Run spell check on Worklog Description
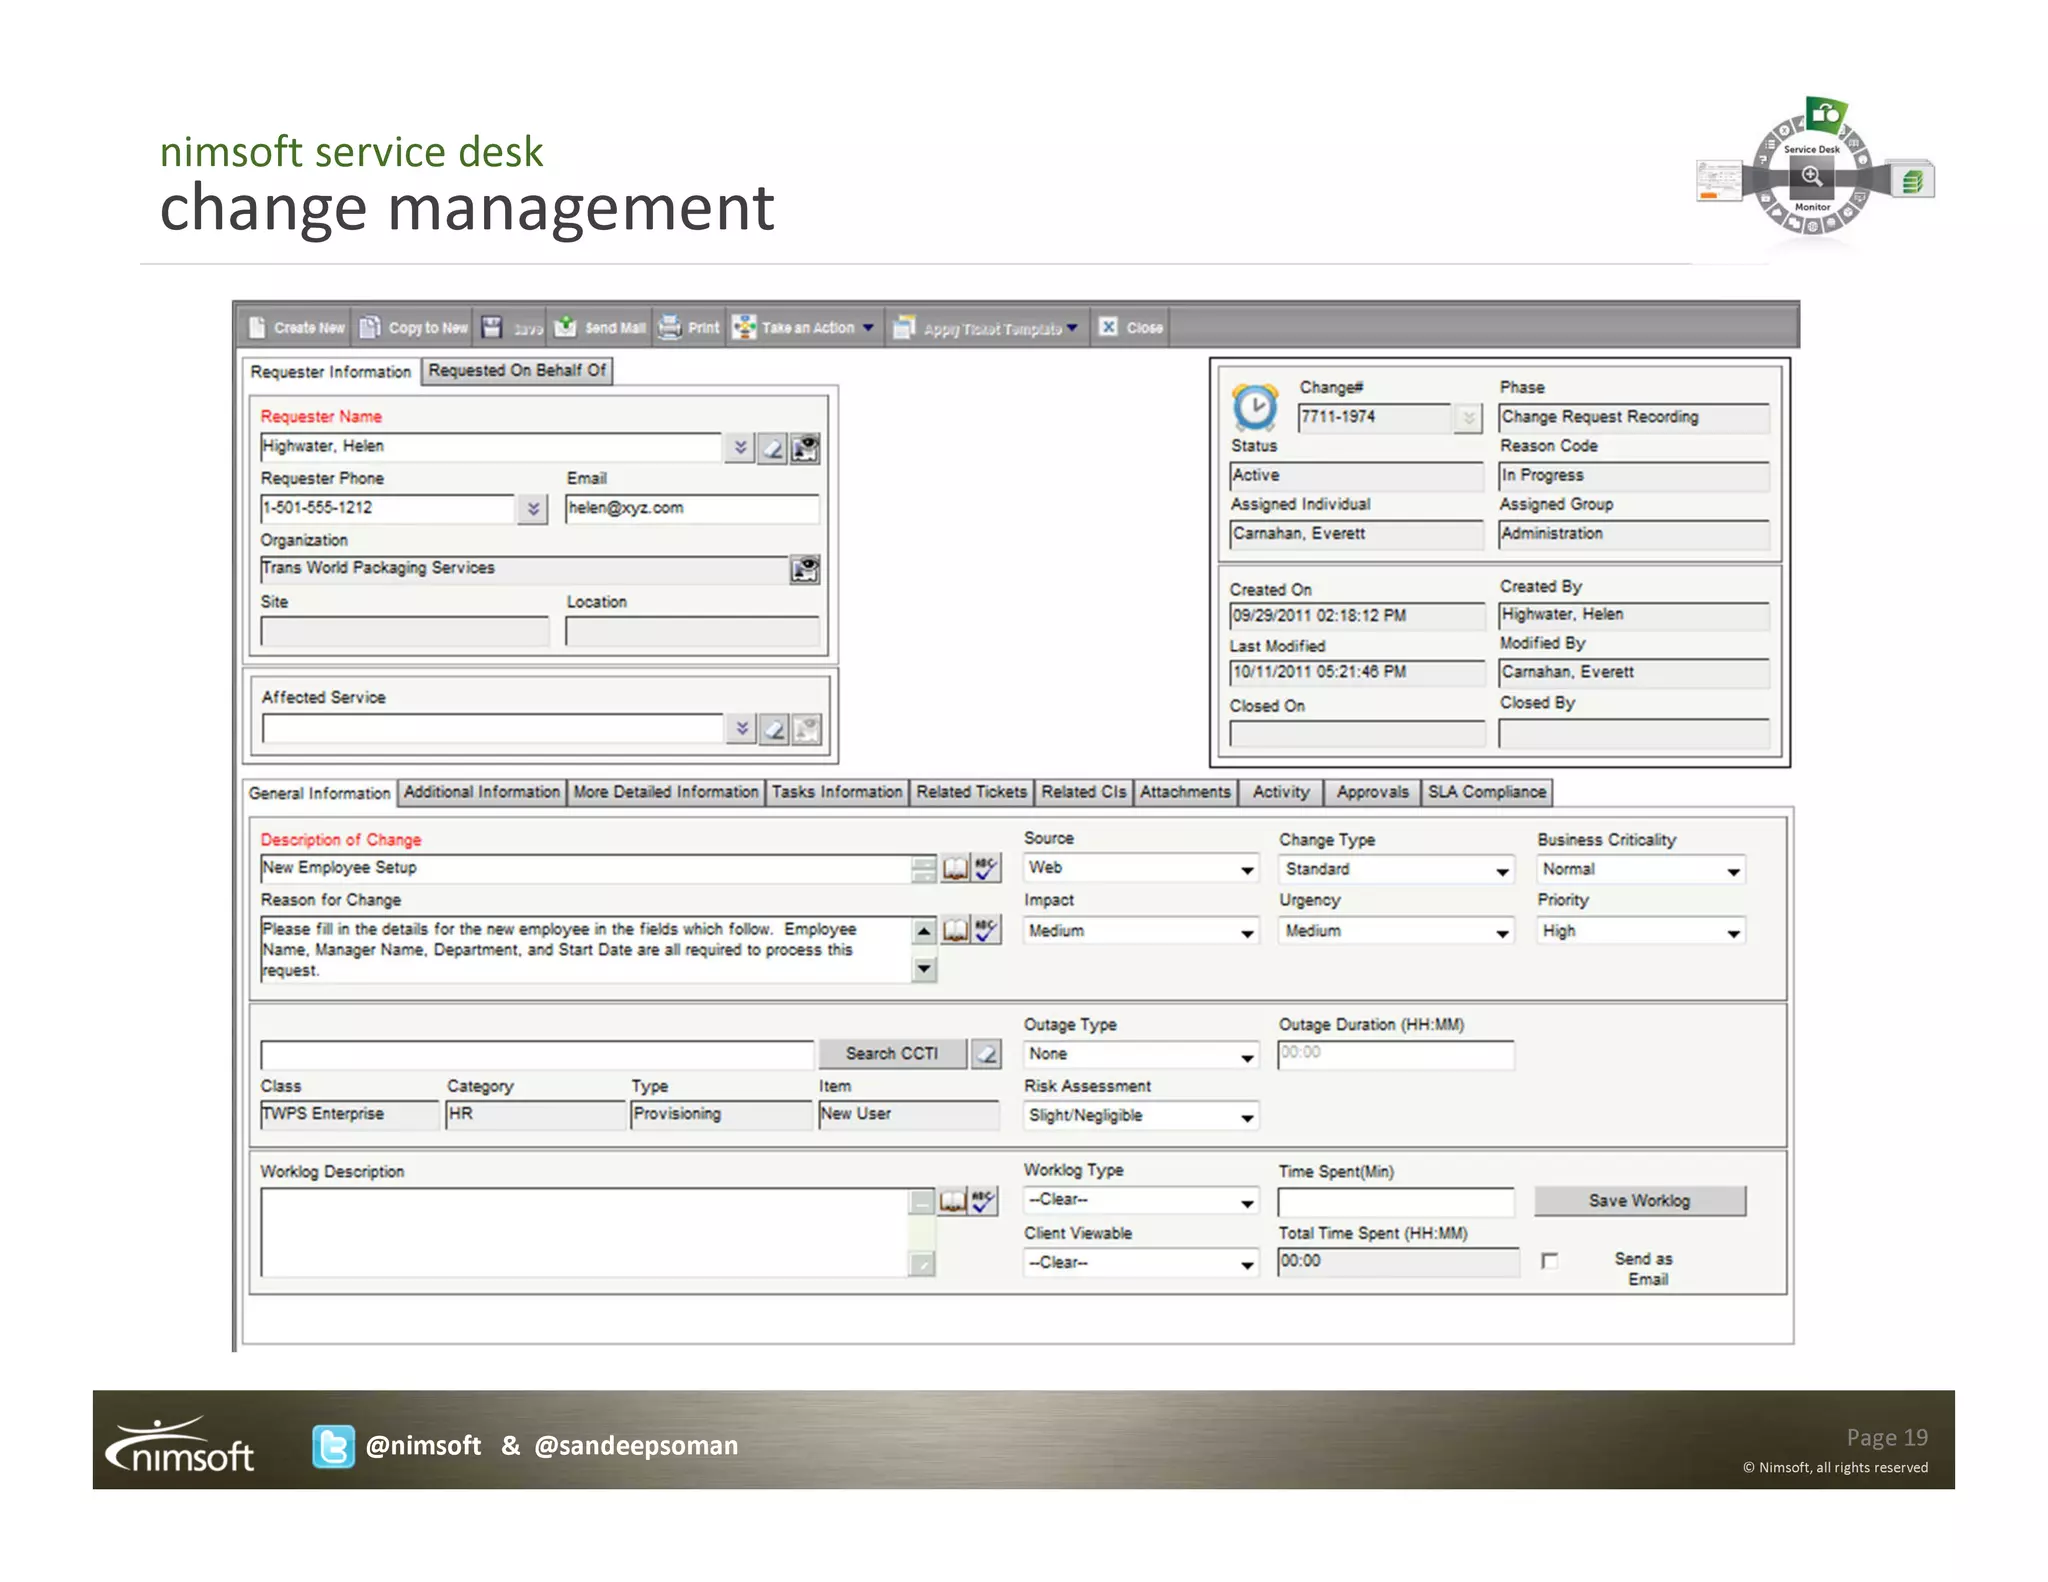The image size is (2048, 1582). tap(984, 1201)
